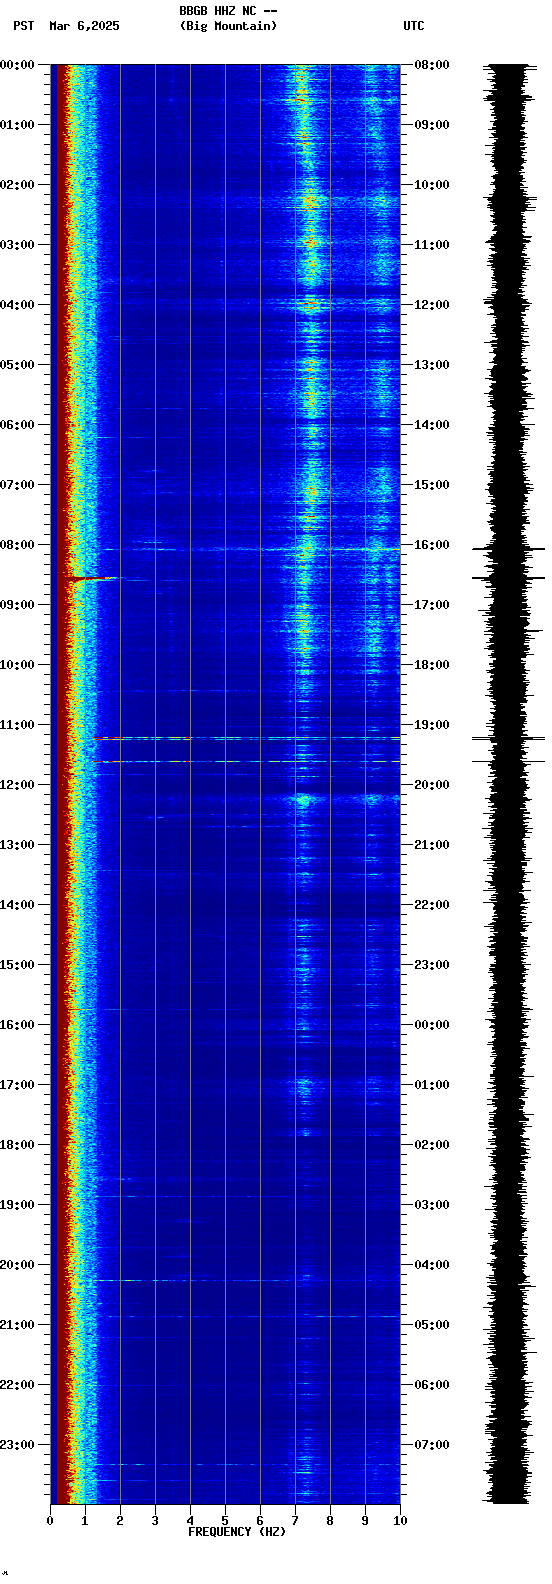Select the "19:00" PST axis label

[x=17, y=1205]
